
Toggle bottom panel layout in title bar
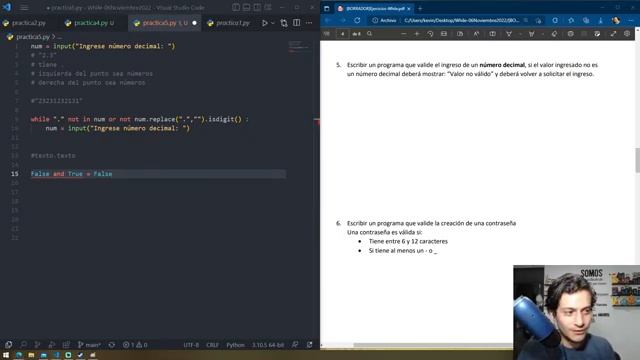pos(247,7)
